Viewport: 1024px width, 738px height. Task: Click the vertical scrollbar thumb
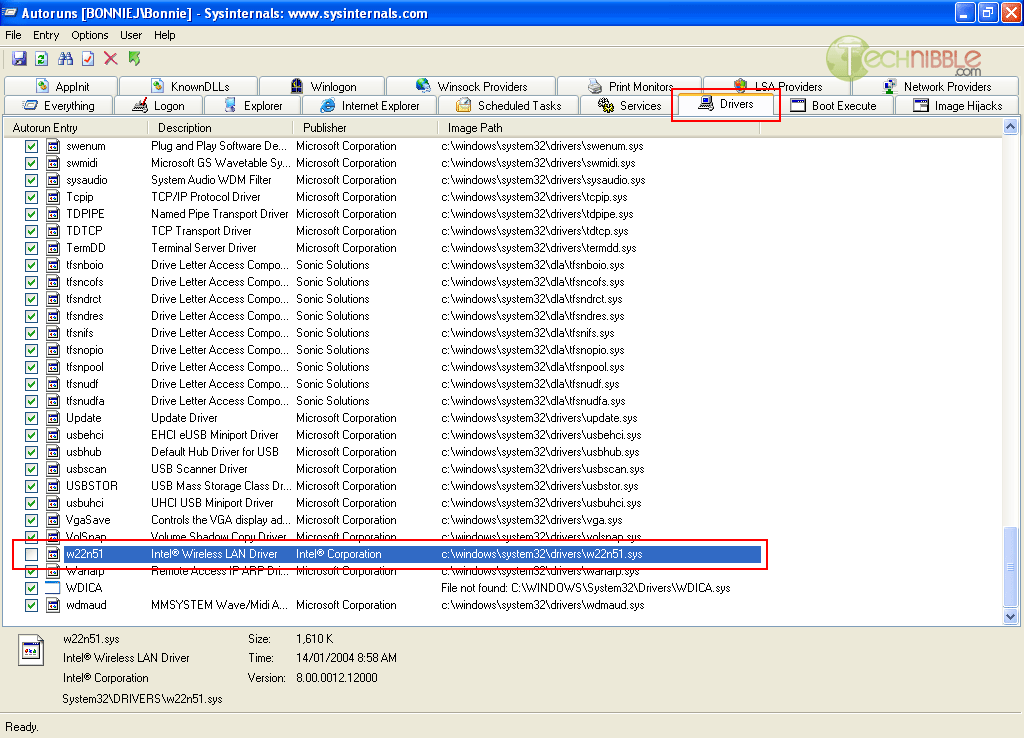pyautogui.click(x=1010, y=566)
